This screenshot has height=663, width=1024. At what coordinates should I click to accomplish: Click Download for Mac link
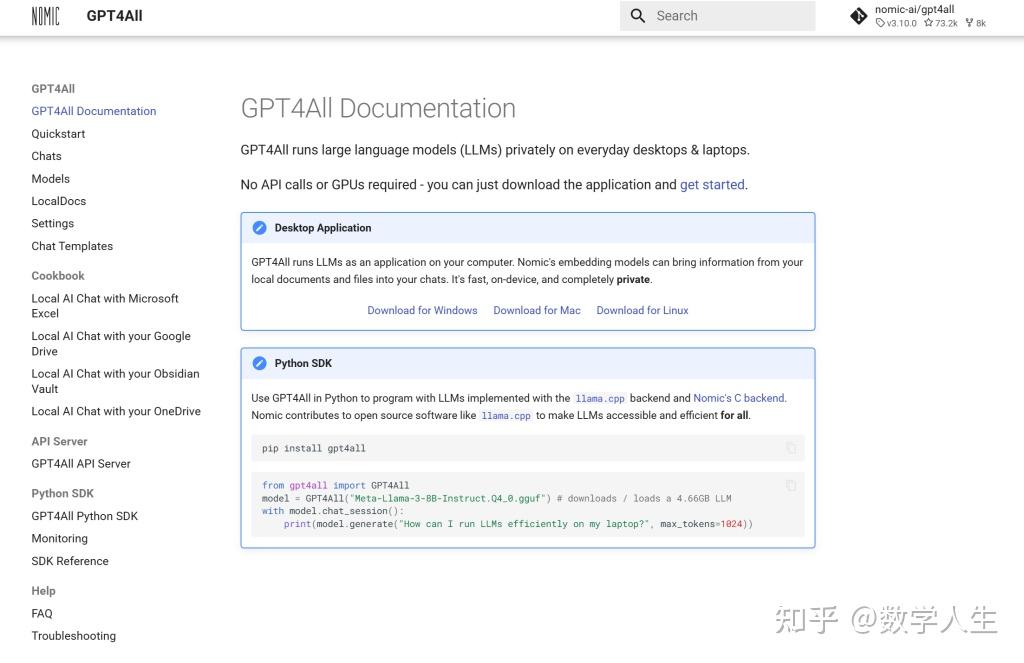tap(537, 310)
